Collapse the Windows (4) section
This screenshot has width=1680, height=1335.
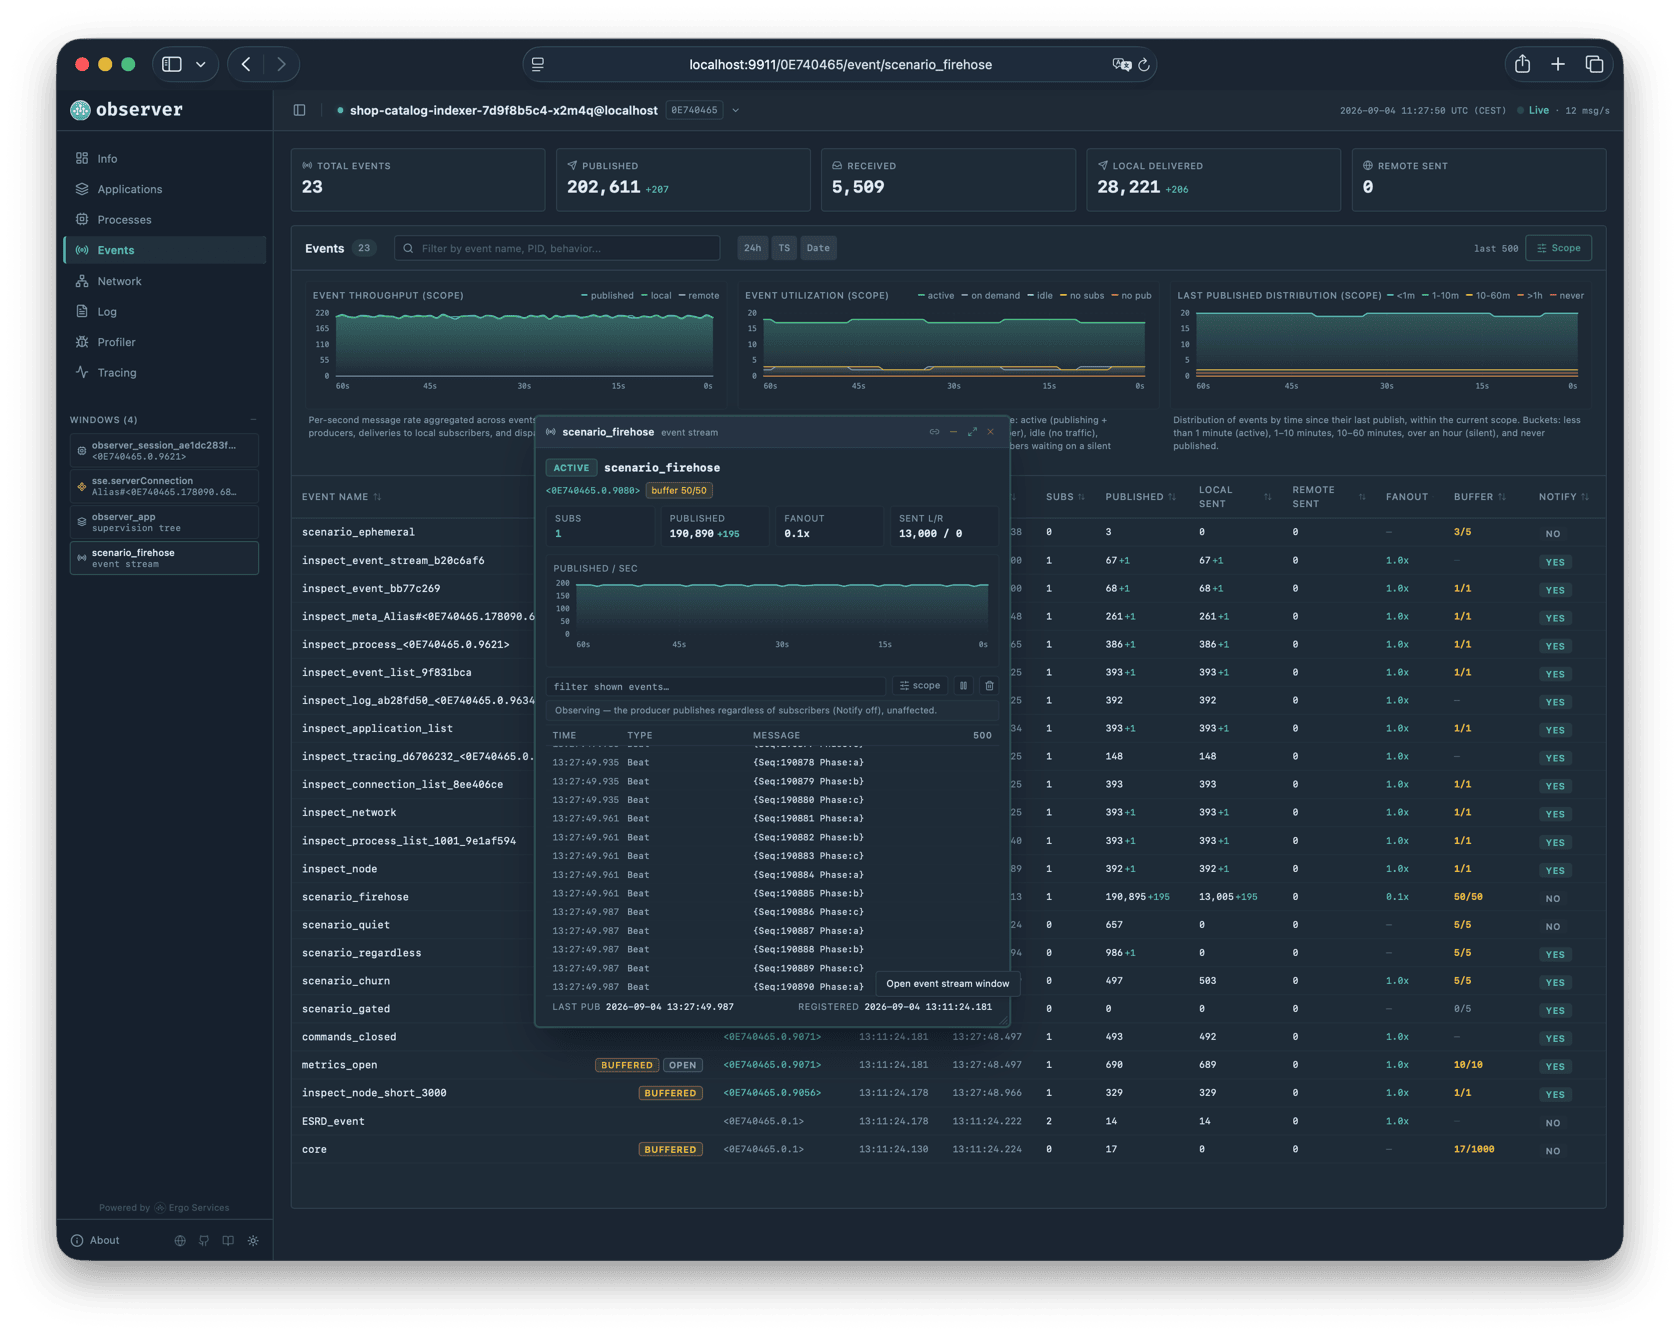click(253, 420)
